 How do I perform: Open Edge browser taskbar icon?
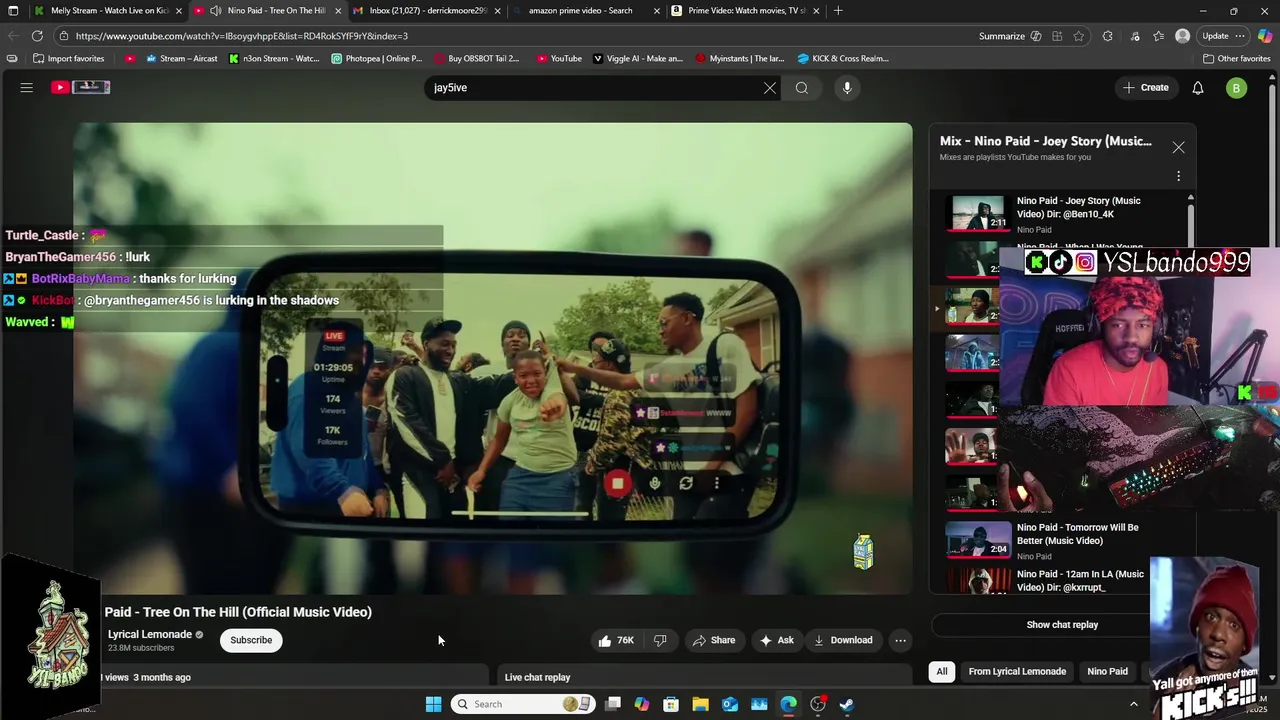(x=789, y=704)
